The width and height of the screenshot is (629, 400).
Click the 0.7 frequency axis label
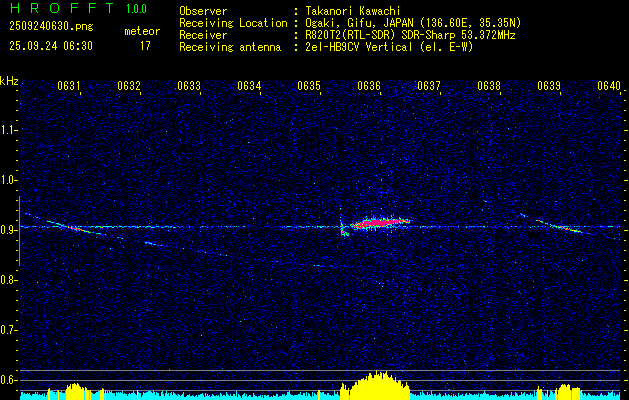coord(9,330)
